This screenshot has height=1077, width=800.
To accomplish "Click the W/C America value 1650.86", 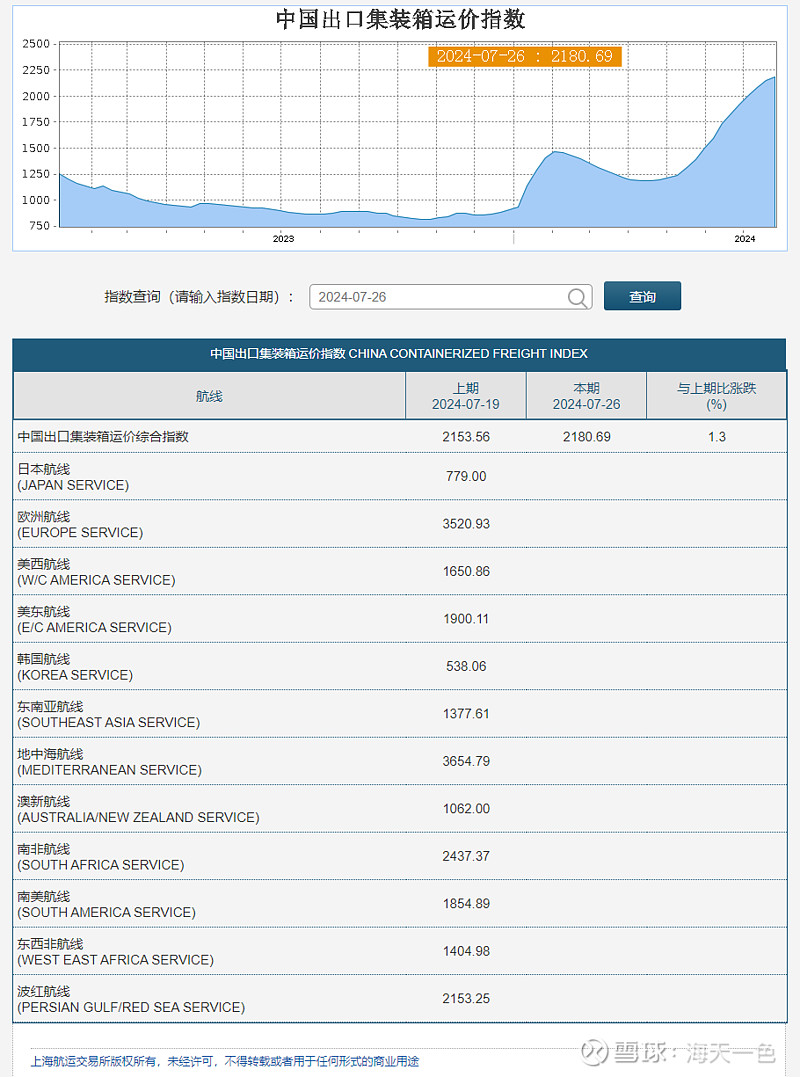I will point(466,571).
